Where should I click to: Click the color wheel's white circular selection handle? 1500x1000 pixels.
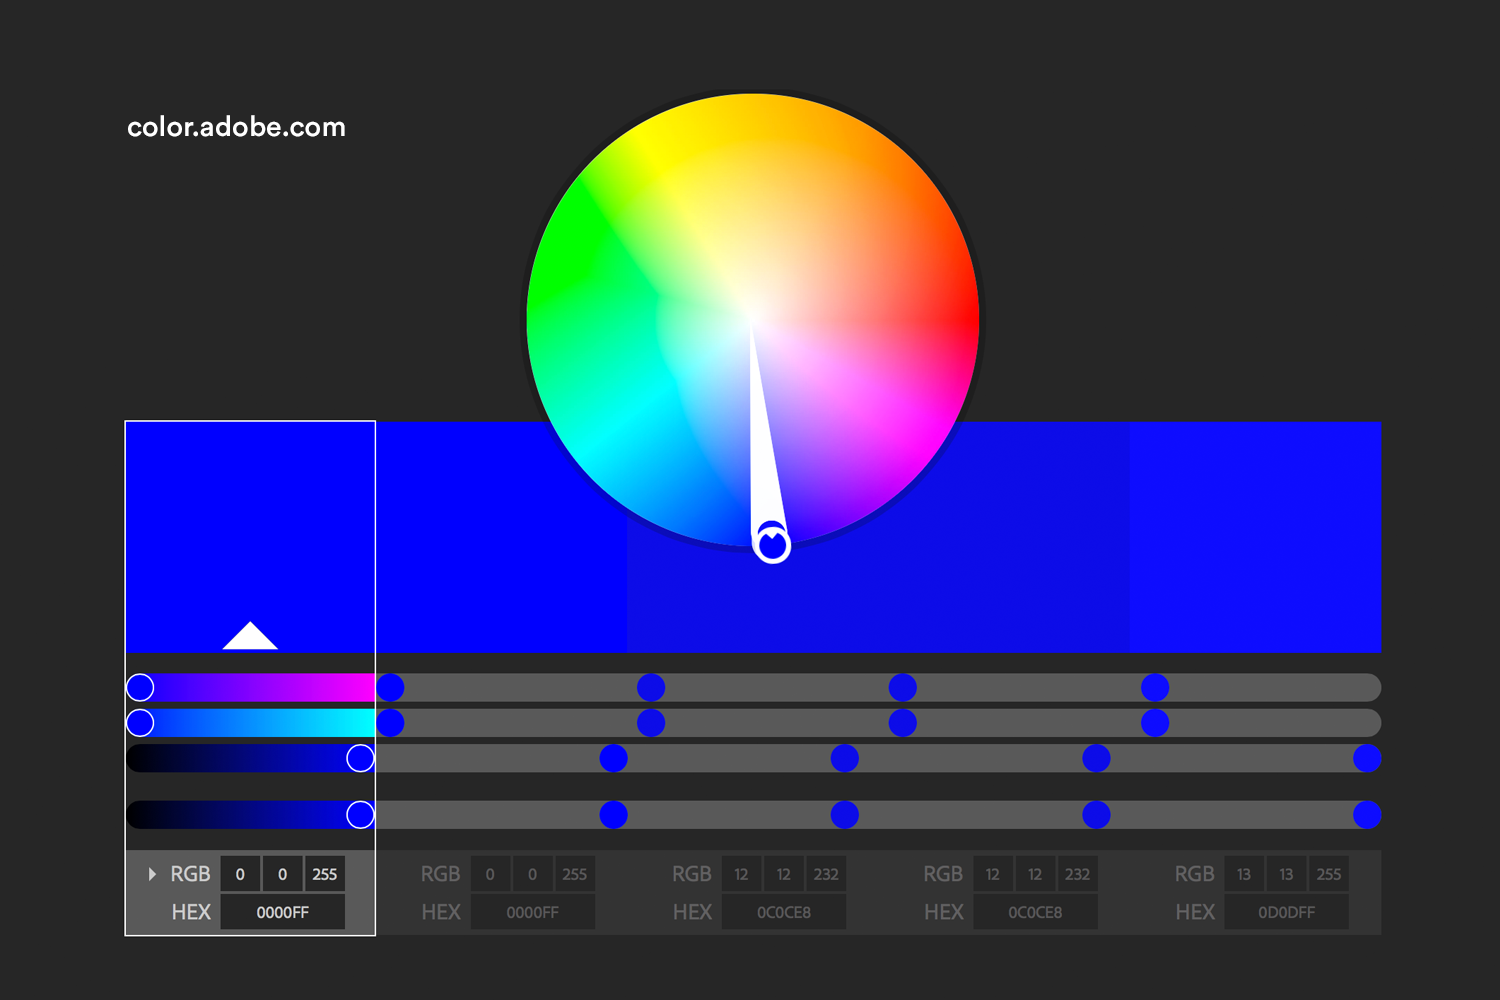(772, 544)
